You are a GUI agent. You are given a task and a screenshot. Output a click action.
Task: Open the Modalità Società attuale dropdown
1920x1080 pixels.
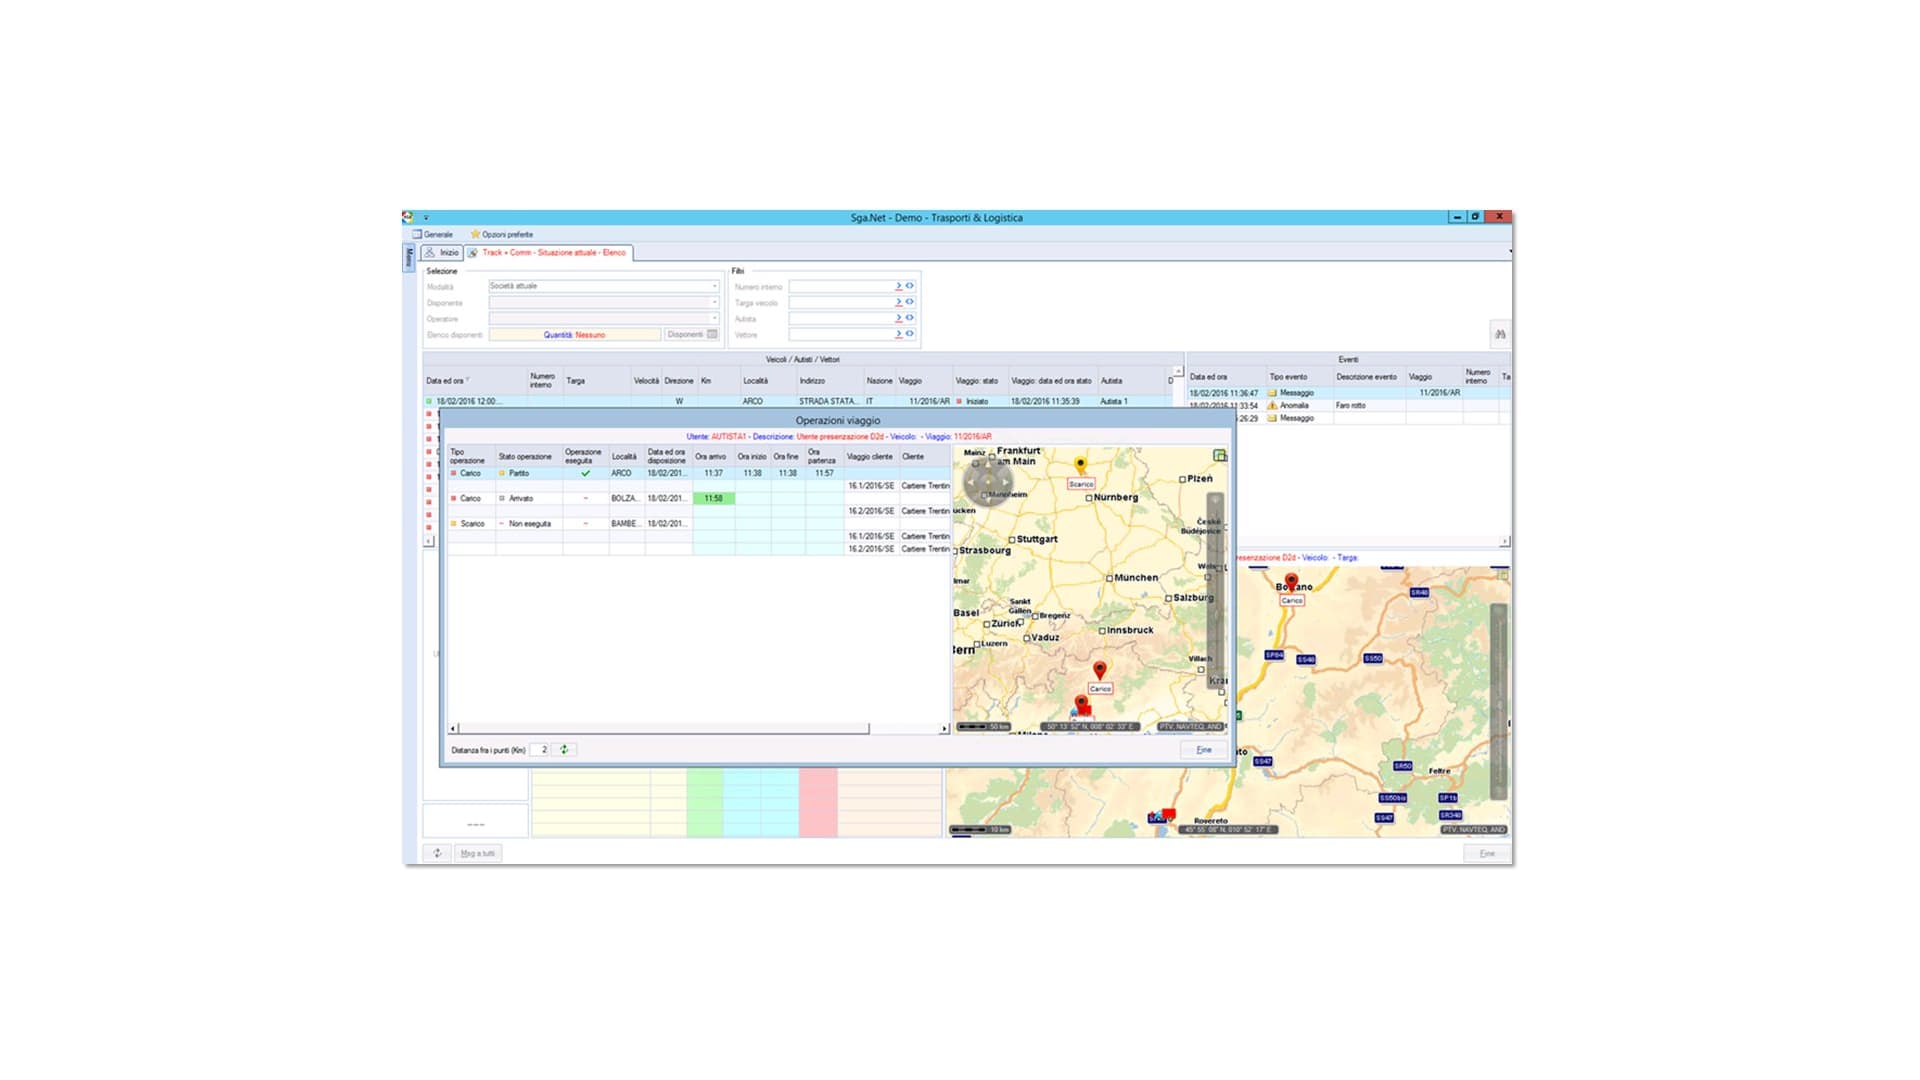714,286
